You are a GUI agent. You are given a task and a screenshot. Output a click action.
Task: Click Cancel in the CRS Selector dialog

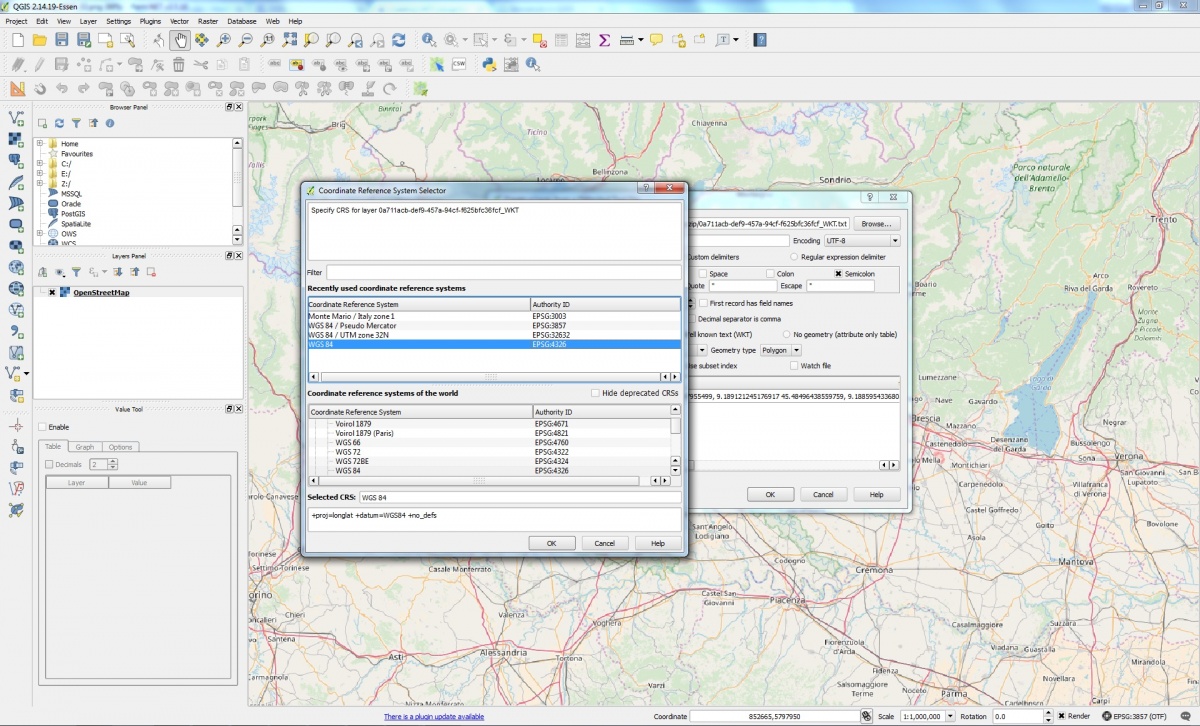click(604, 543)
